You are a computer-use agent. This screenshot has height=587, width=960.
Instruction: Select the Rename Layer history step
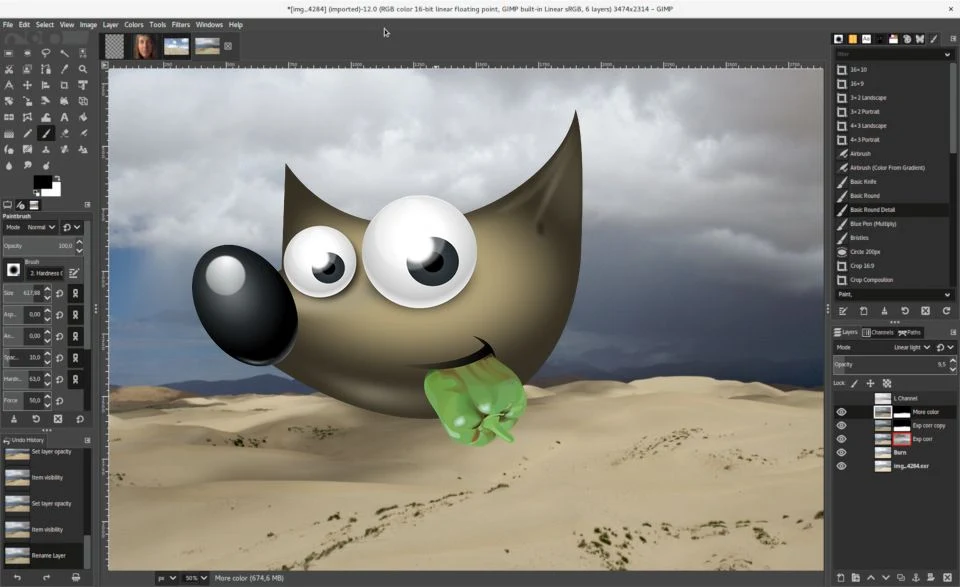[43, 555]
